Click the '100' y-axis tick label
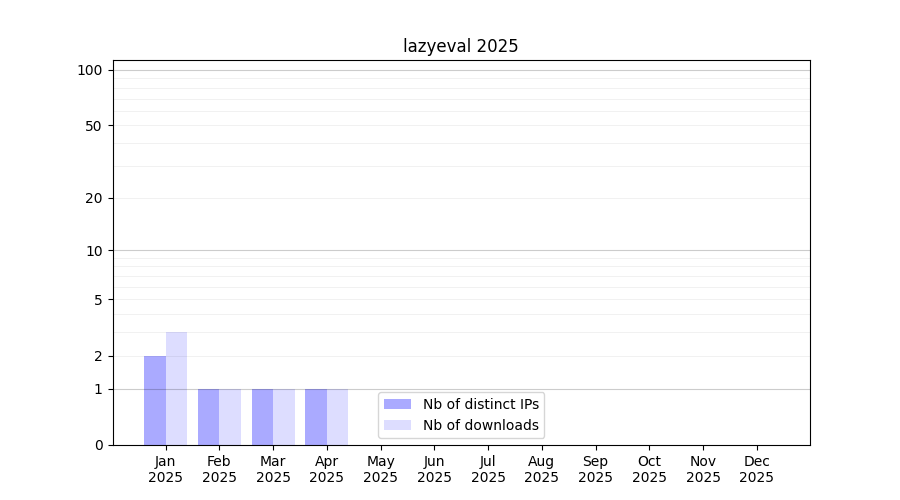Screen dimensions: 900x500 pos(90,70)
